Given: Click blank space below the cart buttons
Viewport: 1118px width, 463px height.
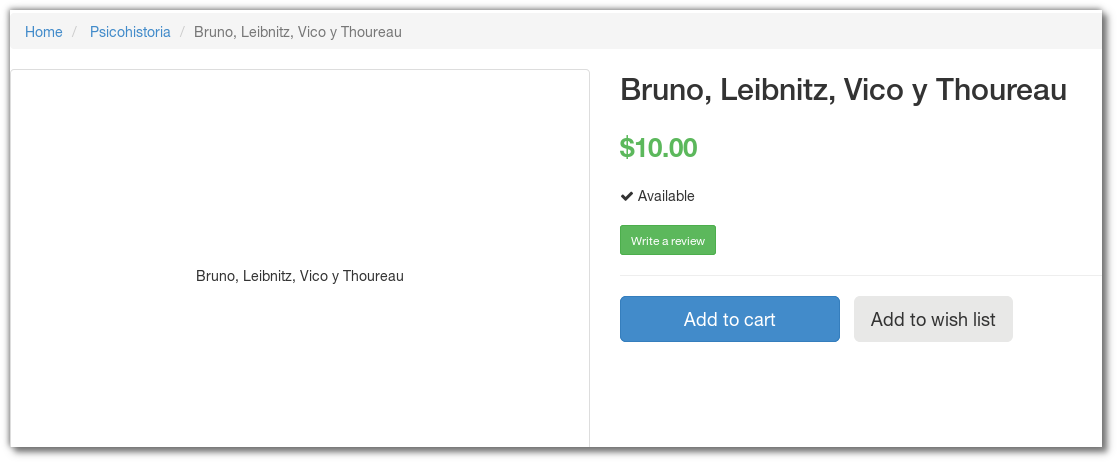Looking at the screenshot, I should [x=850, y=400].
